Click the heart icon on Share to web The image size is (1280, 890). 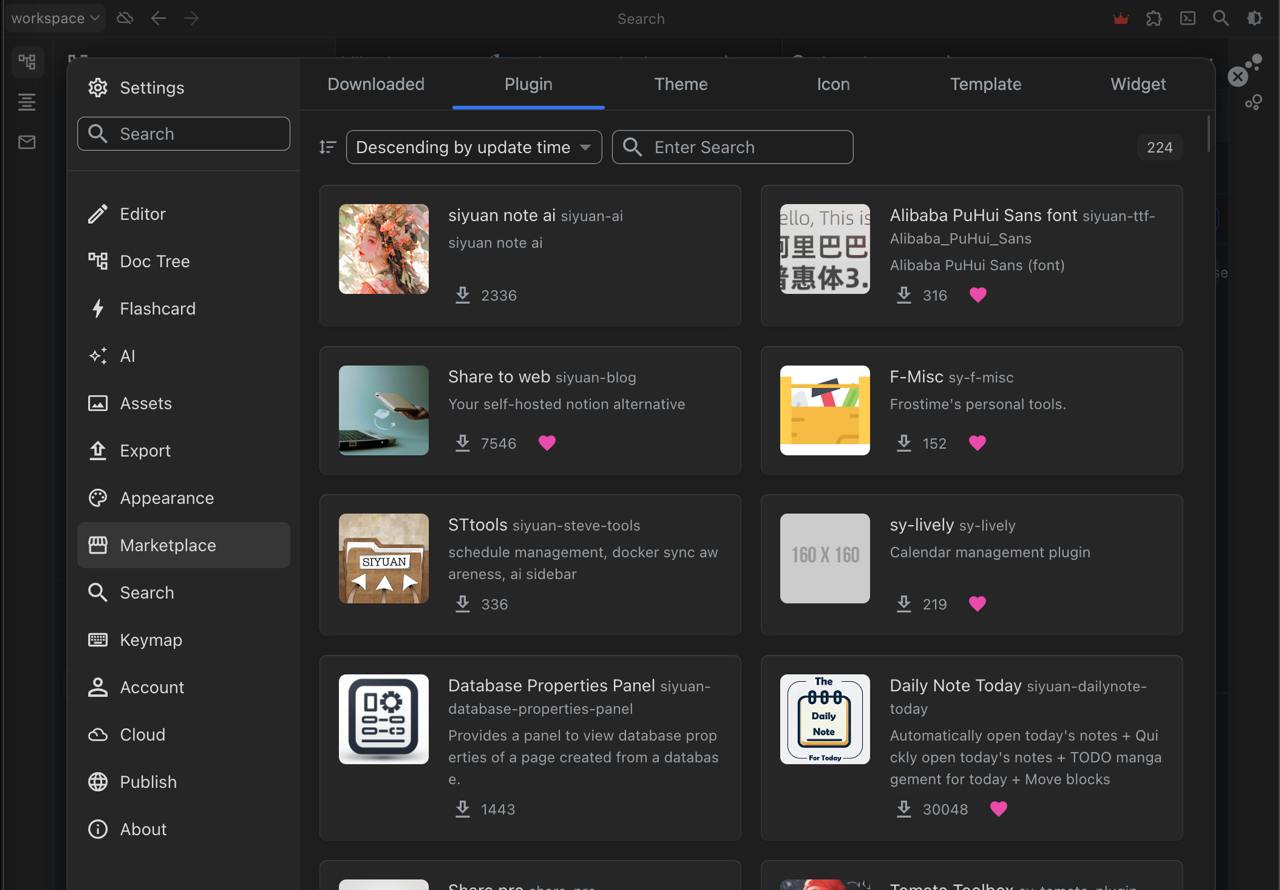(x=547, y=443)
